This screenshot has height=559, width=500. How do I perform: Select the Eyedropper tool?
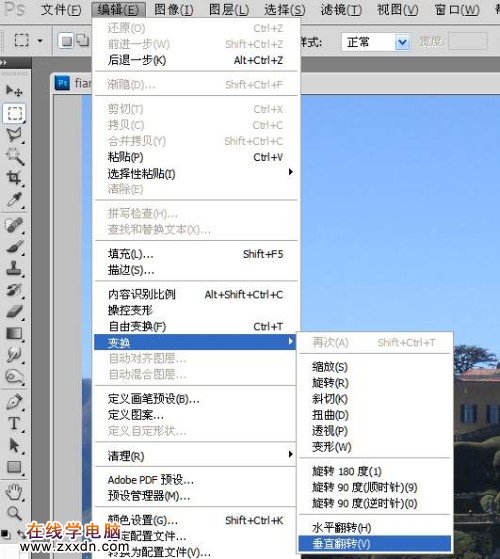[14, 200]
